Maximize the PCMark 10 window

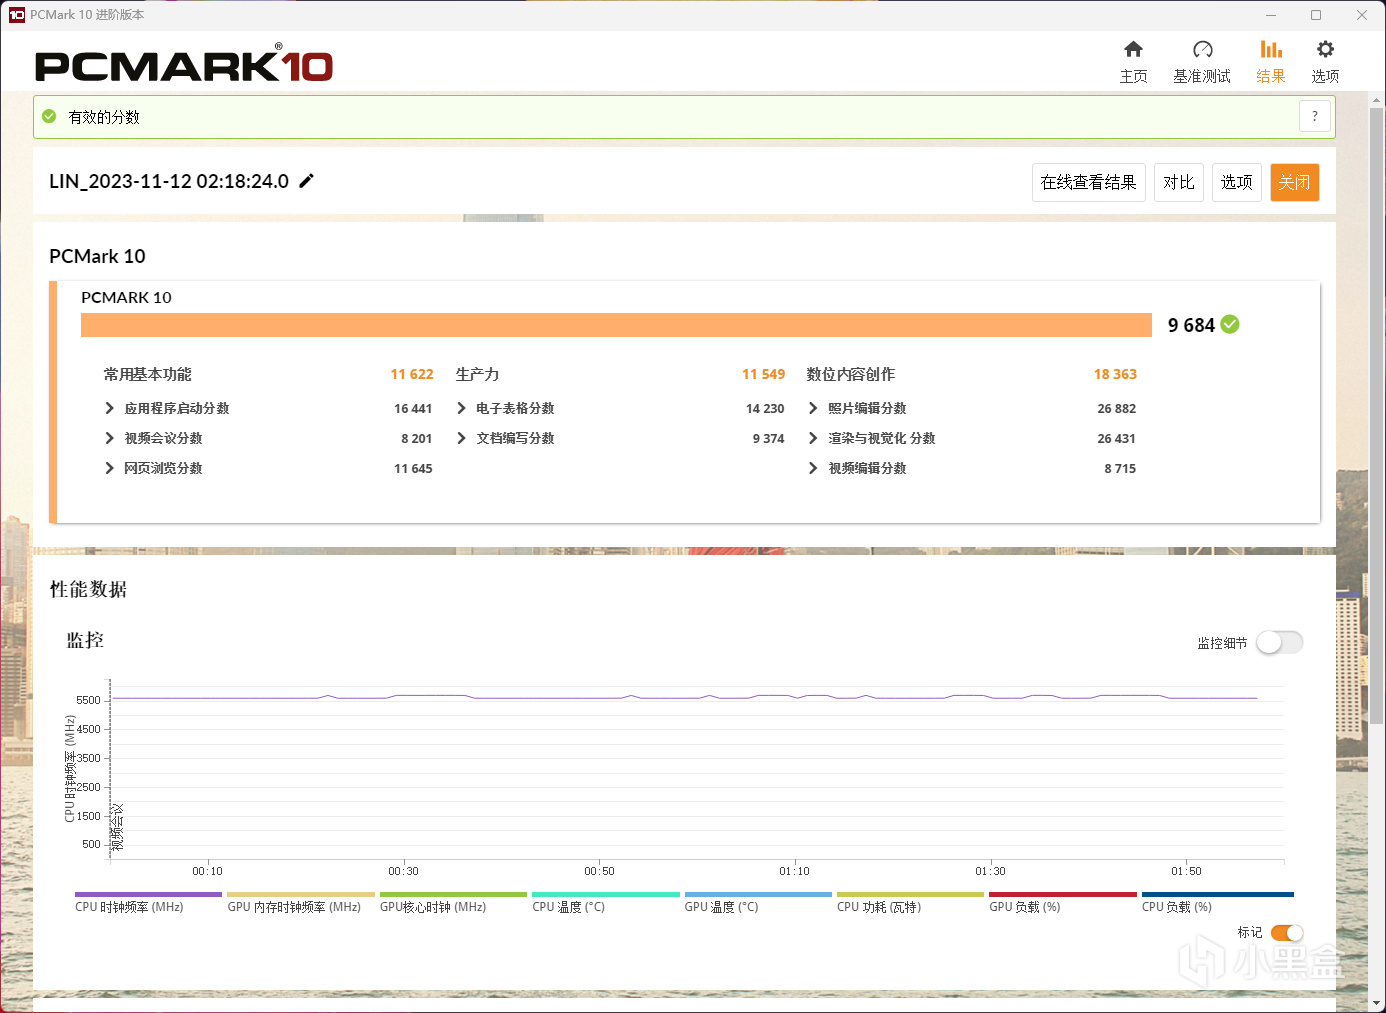1316,15
